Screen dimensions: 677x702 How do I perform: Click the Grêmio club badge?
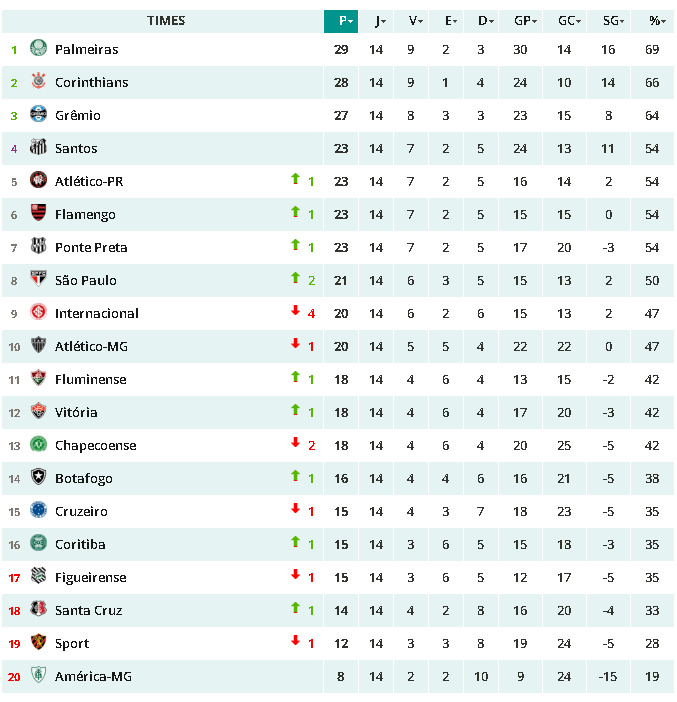click(x=39, y=115)
